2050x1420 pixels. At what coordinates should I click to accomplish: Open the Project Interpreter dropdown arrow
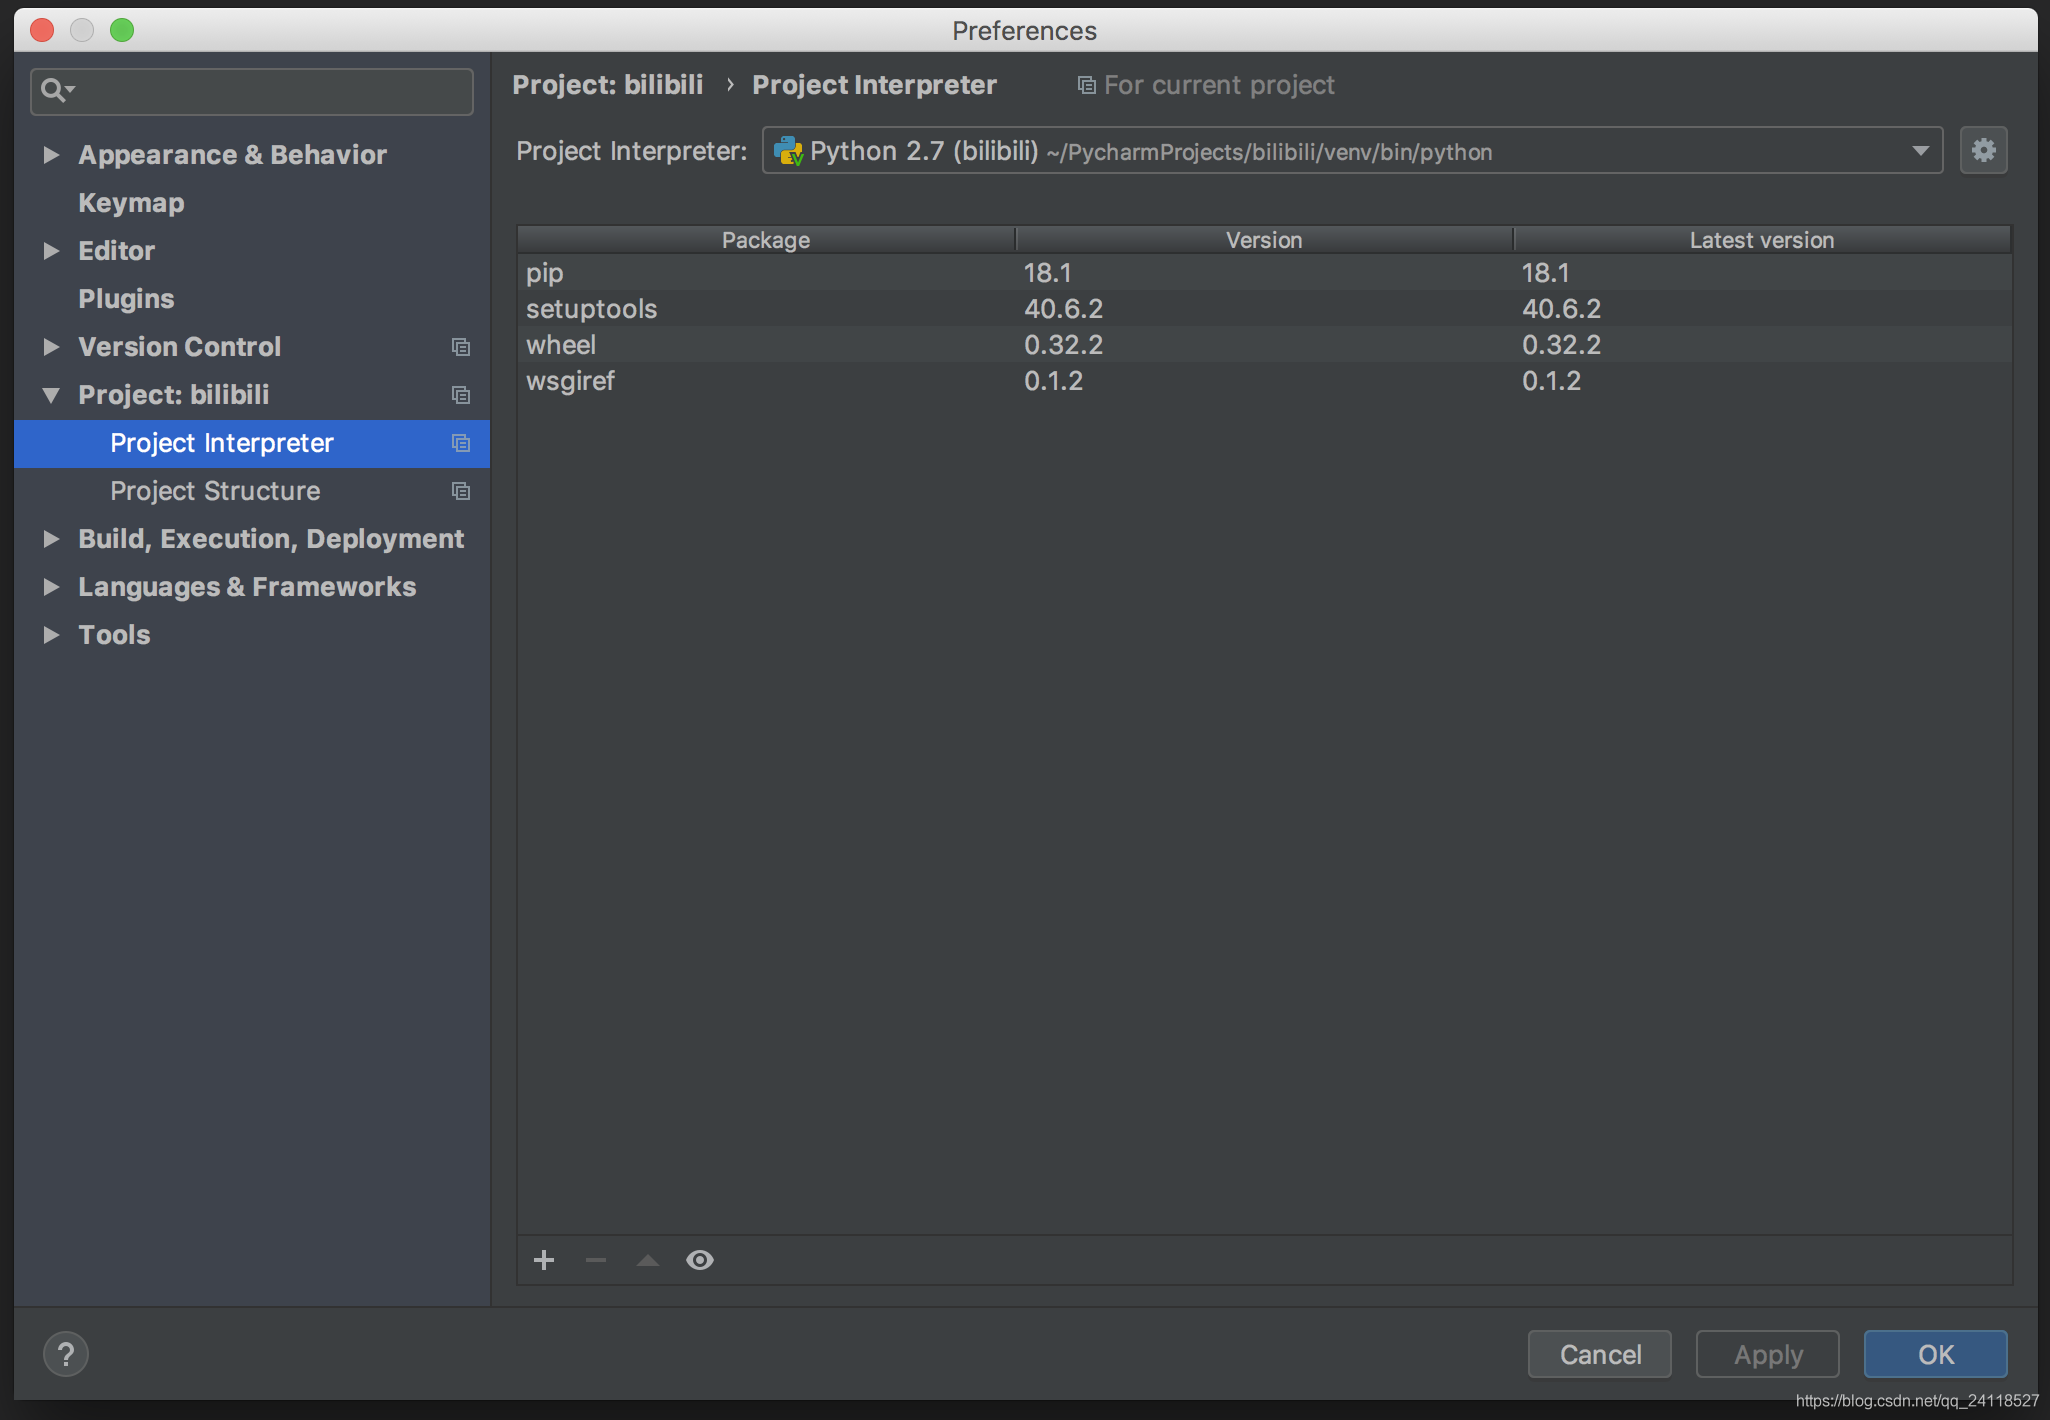click(1920, 151)
